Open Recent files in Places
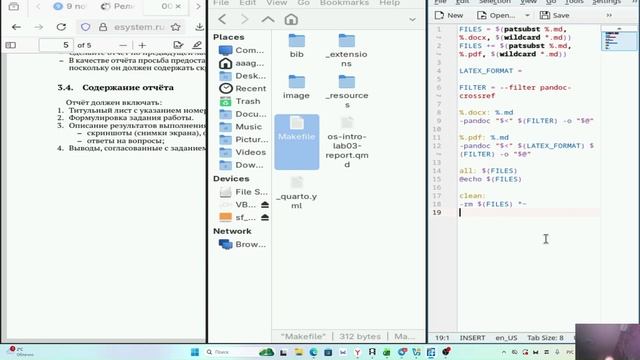Image resolution: width=640 pixels, height=360 pixels. pyautogui.click(x=242, y=89)
